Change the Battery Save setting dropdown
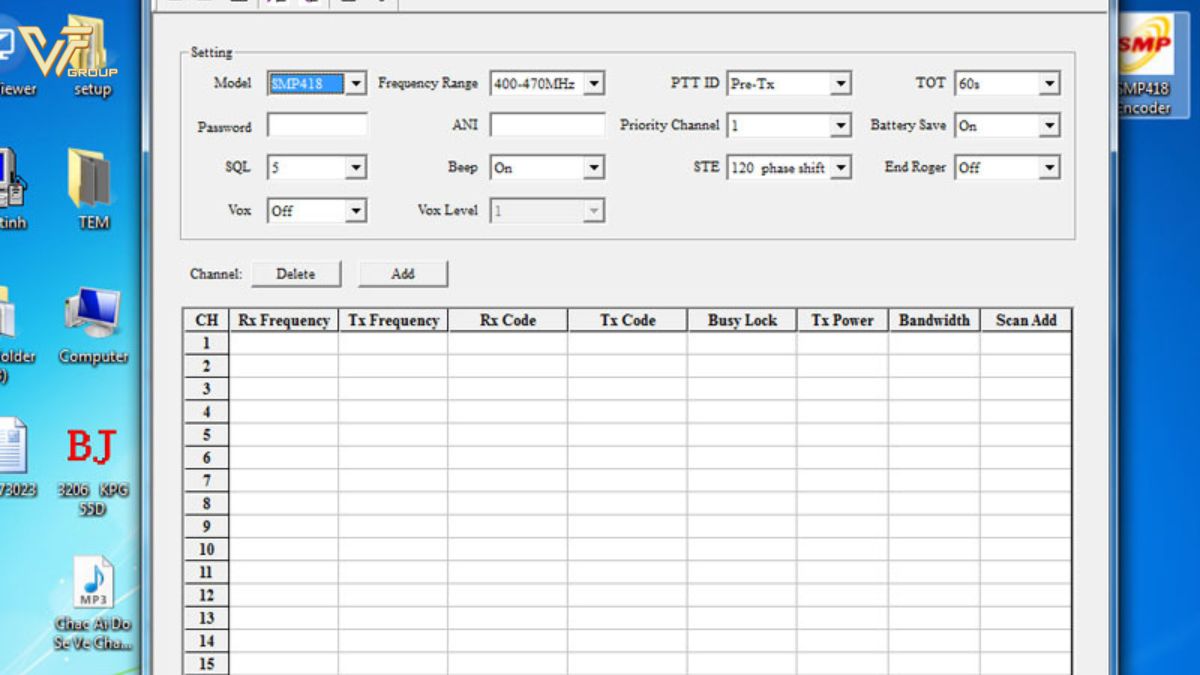Screen dimensions: 1200x675 tap(1048, 126)
